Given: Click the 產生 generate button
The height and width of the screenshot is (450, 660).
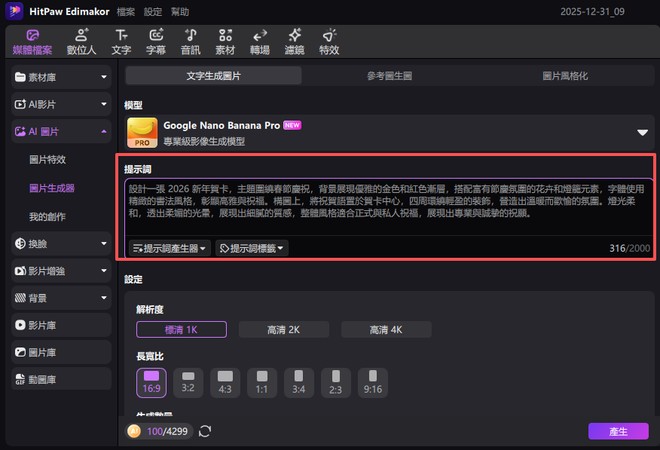Looking at the screenshot, I should (x=618, y=431).
